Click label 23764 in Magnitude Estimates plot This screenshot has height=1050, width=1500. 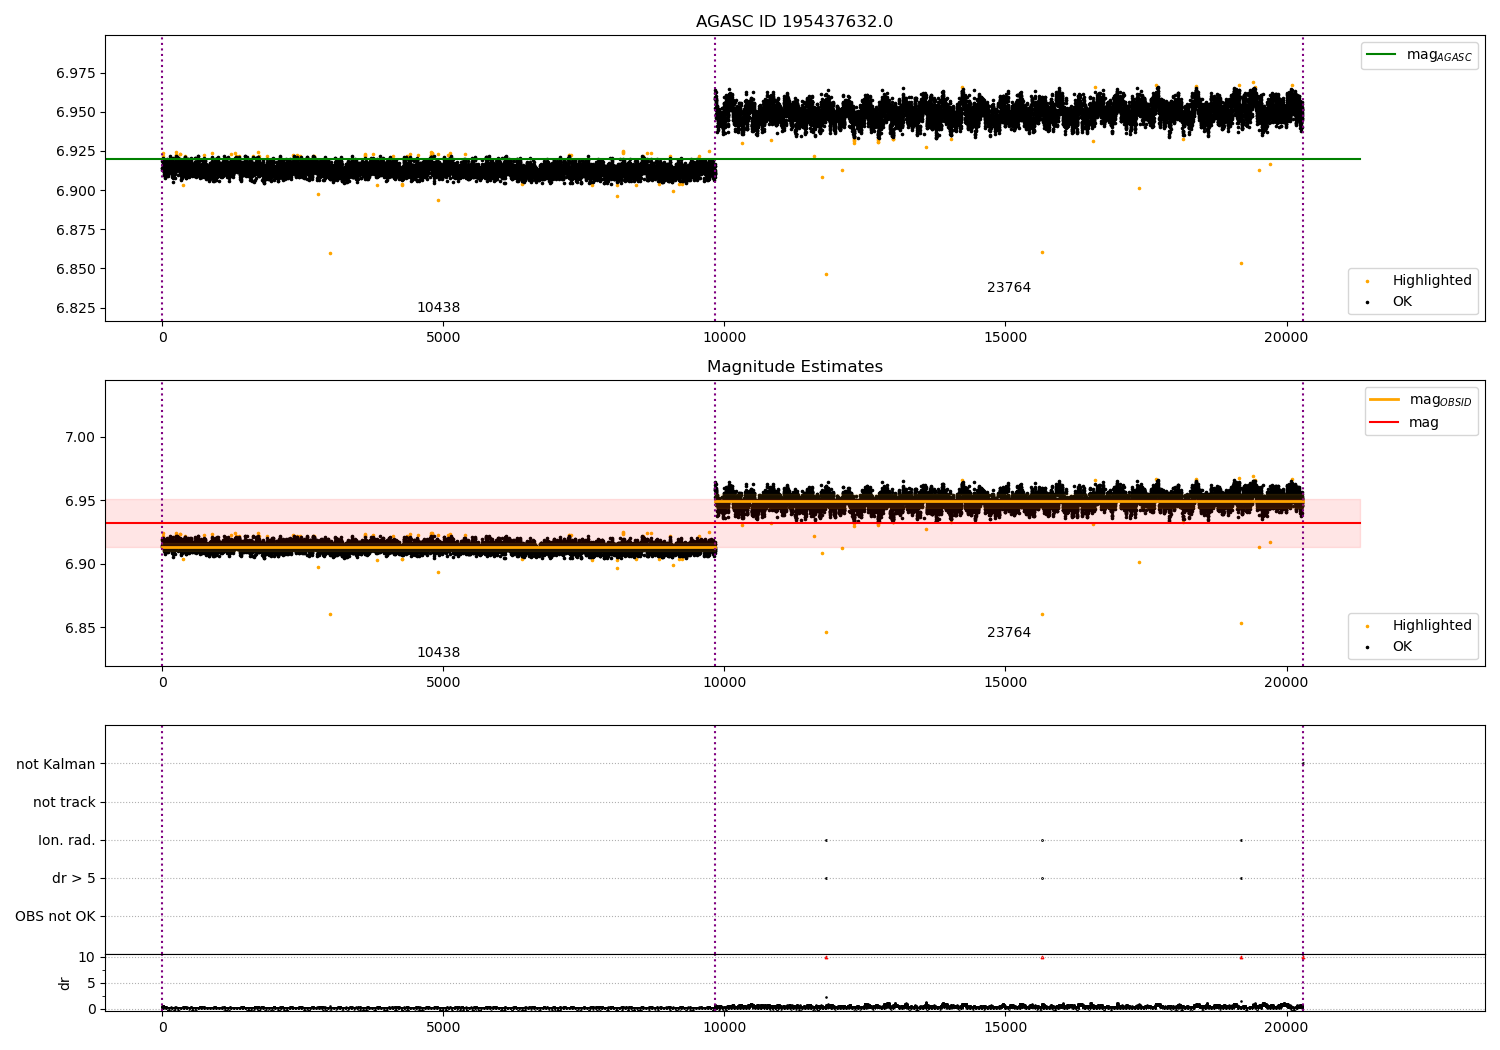point(1009,633)
